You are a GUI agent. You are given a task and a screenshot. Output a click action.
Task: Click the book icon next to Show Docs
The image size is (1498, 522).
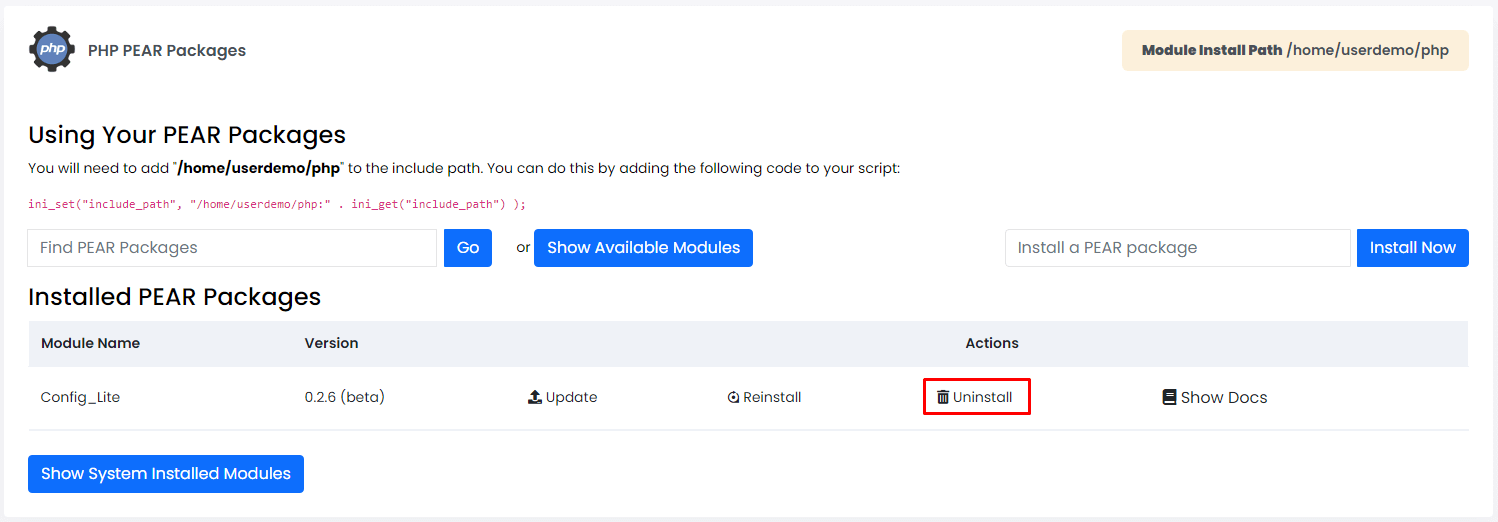(x=1169, y=397)
